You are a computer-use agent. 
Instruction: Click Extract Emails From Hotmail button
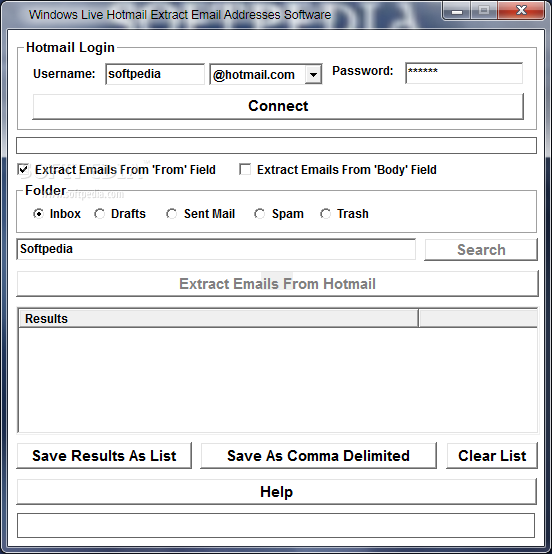[x=277, y=284]
